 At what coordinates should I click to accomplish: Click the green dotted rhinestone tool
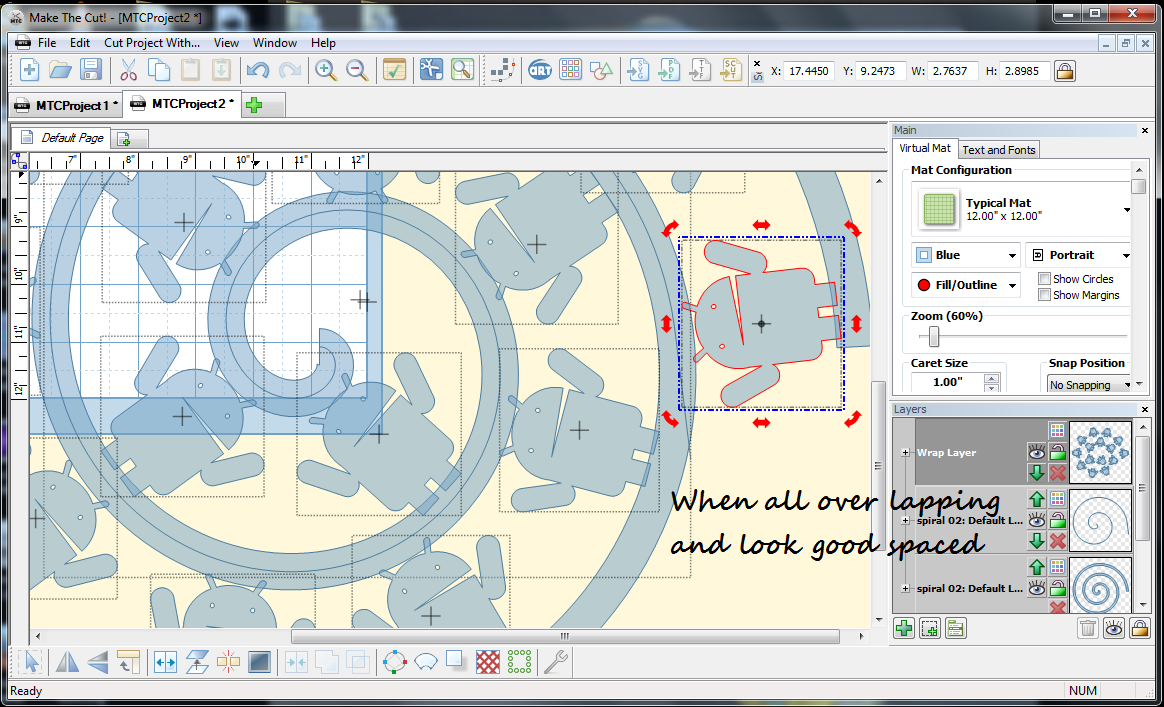coord(519,660)
